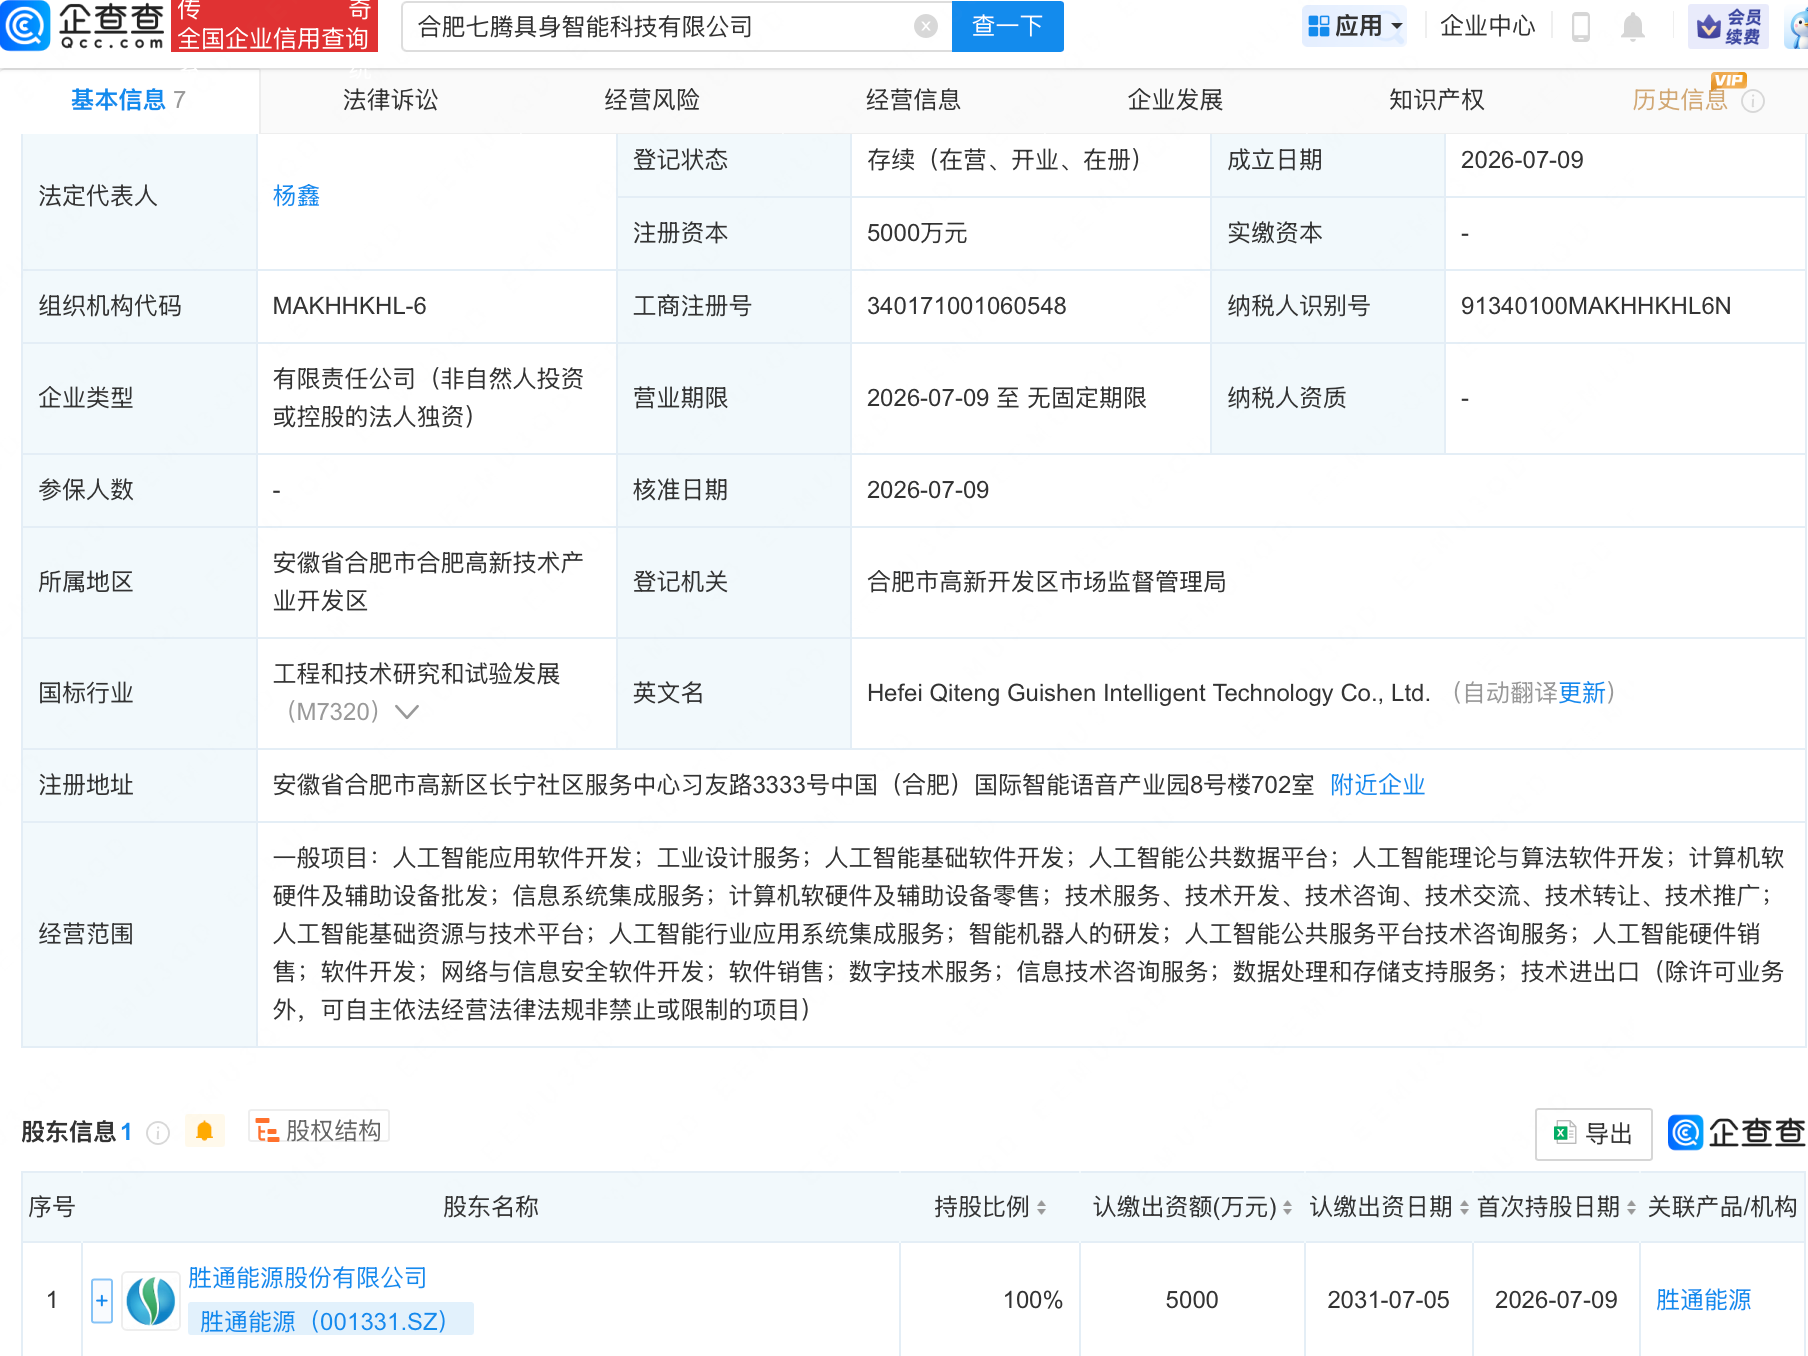Click the VIP membership renewal badge
Screen dimensions: 1808x1356
(1729, 26)
